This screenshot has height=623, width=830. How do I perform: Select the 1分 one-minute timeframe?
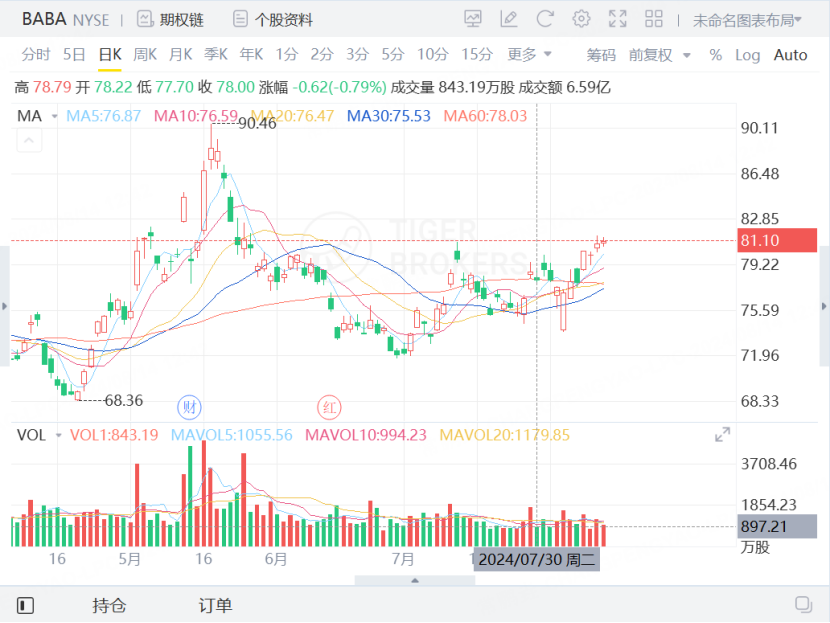click(286, 54)
